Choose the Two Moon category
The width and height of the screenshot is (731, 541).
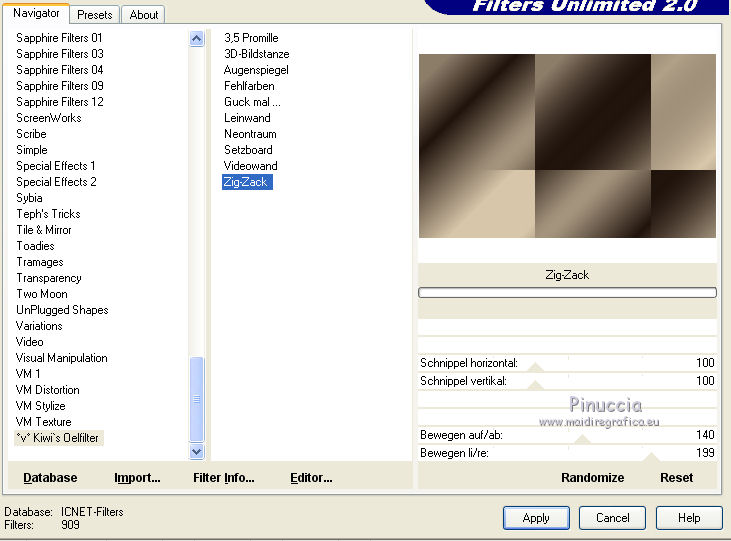tap(42, 294)
